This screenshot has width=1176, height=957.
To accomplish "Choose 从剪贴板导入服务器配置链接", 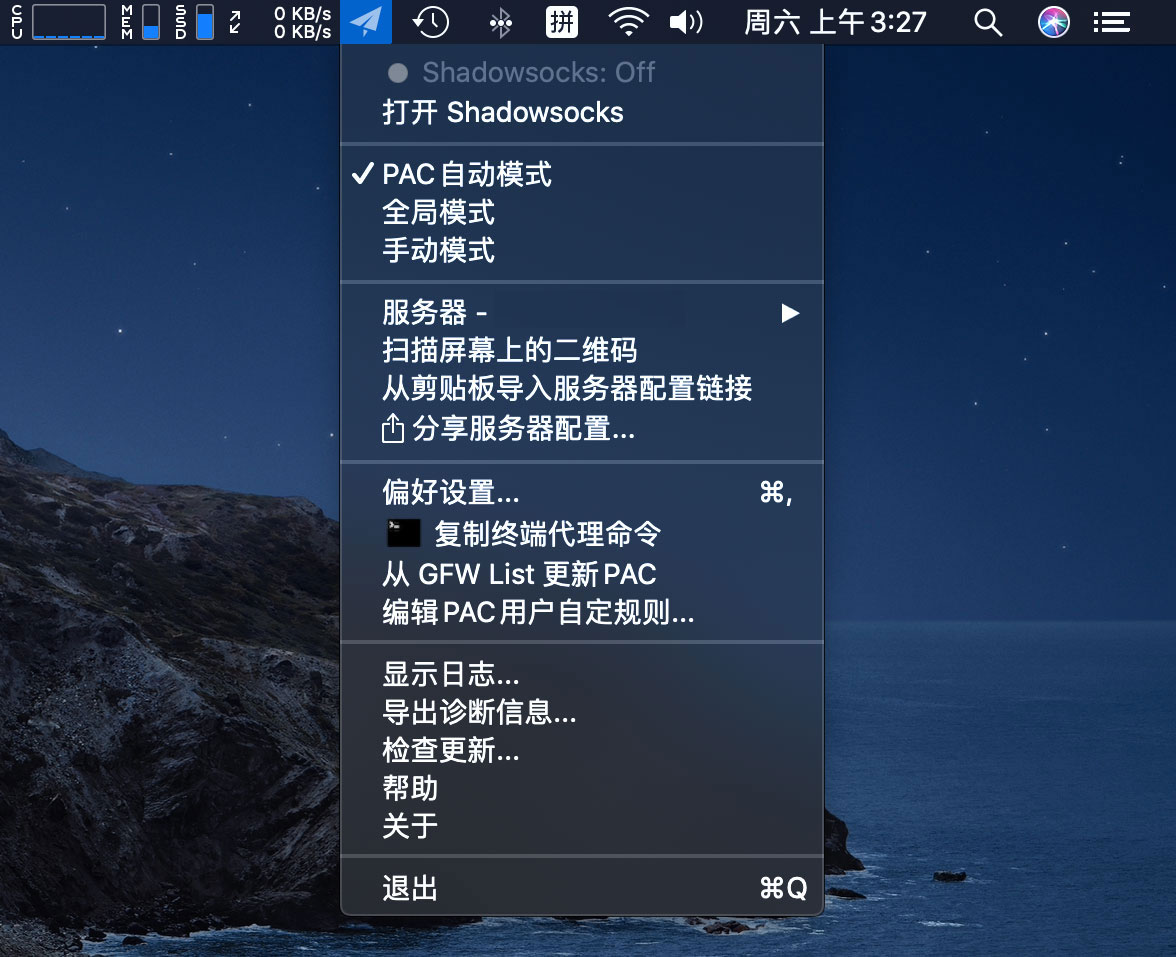I will pyautogui.click(x=581, y=388).
